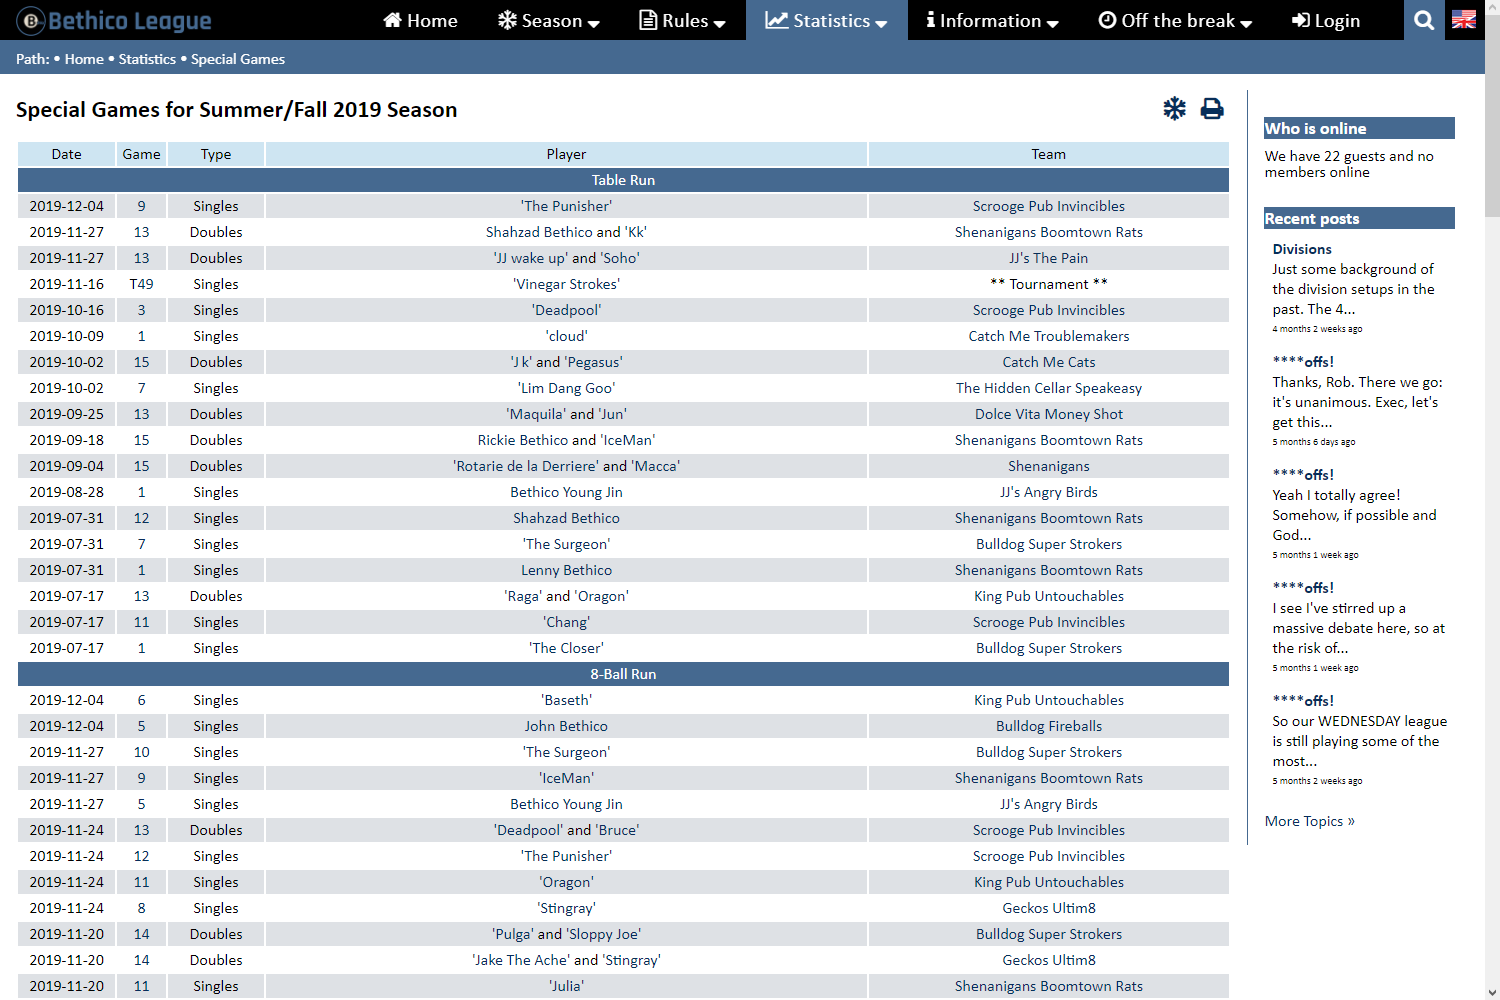This screenshot has width=1500, height=1000.
Task: Open player 'Vinegar Strokes' link
Action: click(566, 284)
